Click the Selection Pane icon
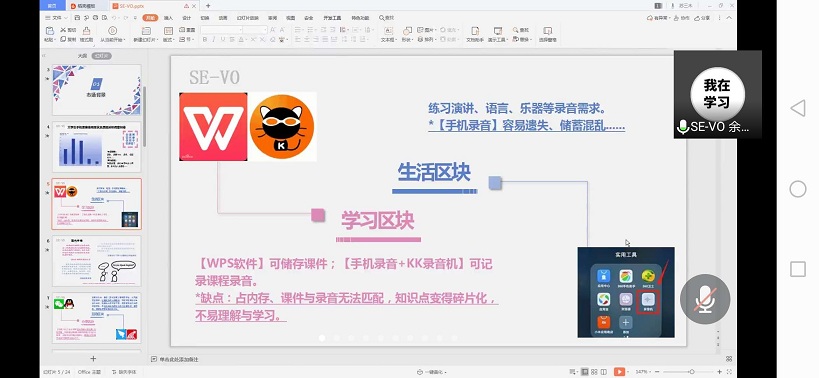Screen dimensions: 819x378 pos(547,31)
